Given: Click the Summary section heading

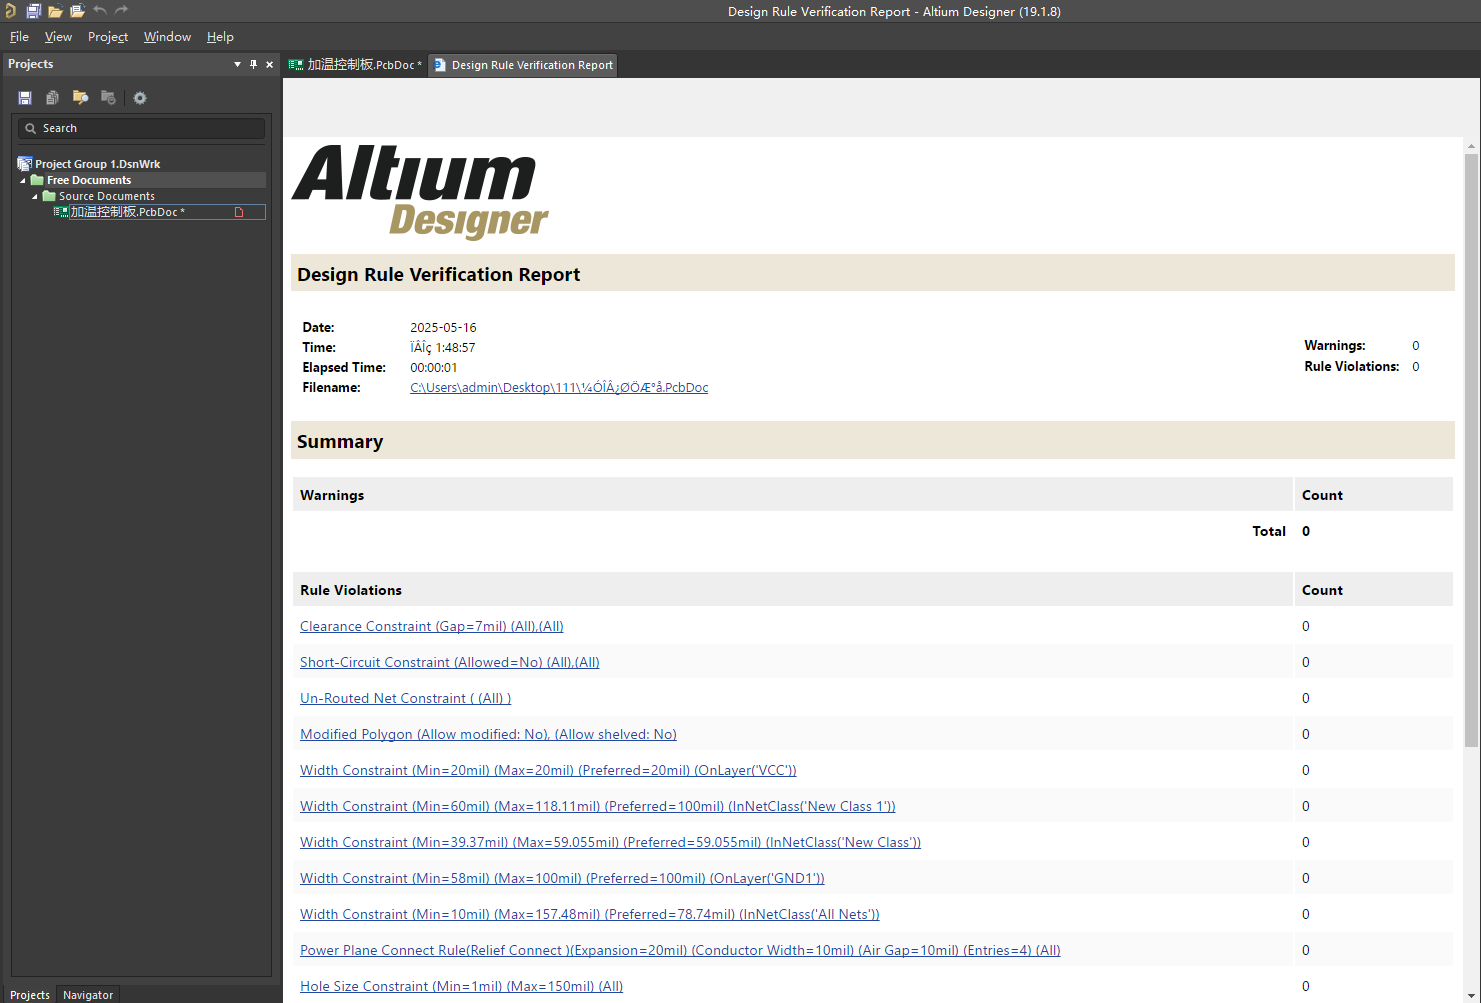Looking at the screenshot, I should (340, 442).
